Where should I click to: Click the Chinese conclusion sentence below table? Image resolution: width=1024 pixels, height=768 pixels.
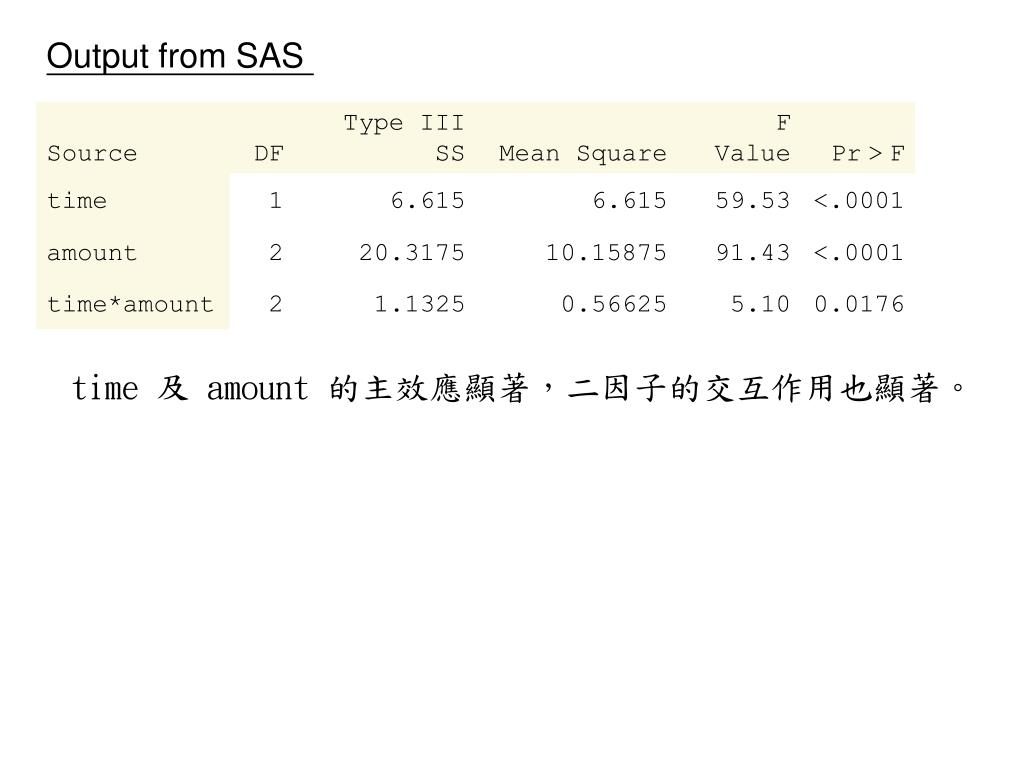[x=518, y=389]
